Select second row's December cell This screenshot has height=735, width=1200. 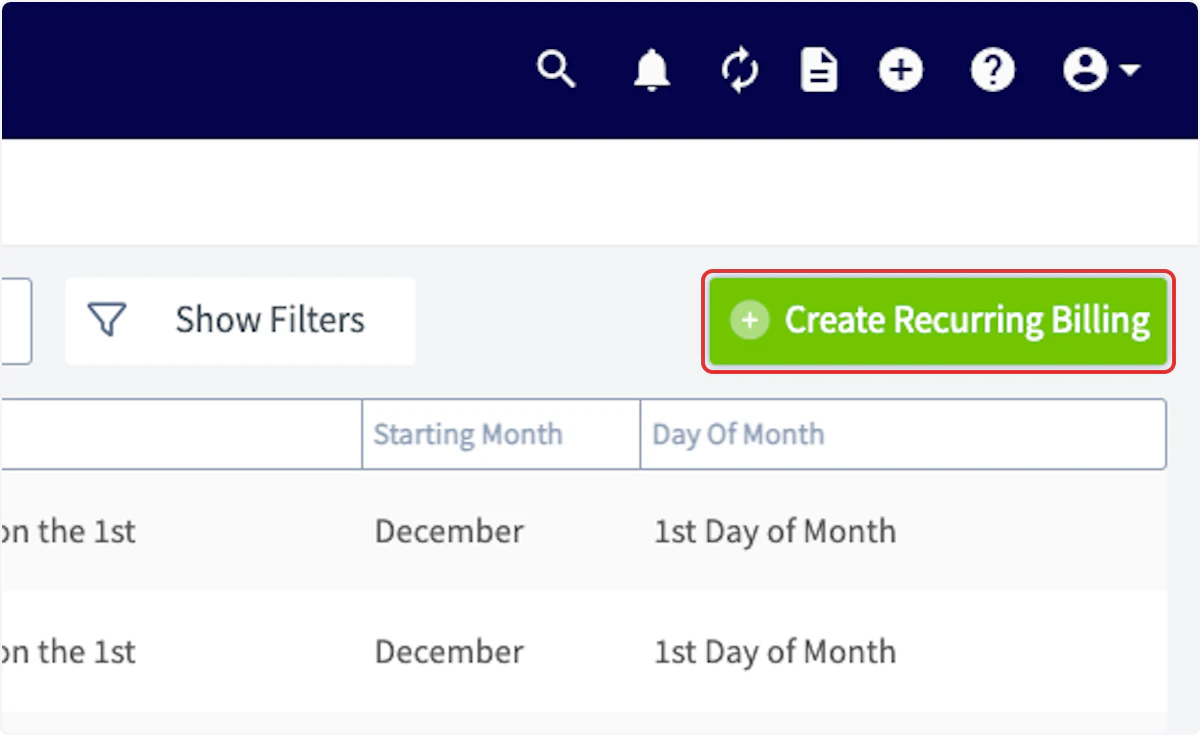pos(449,652)
